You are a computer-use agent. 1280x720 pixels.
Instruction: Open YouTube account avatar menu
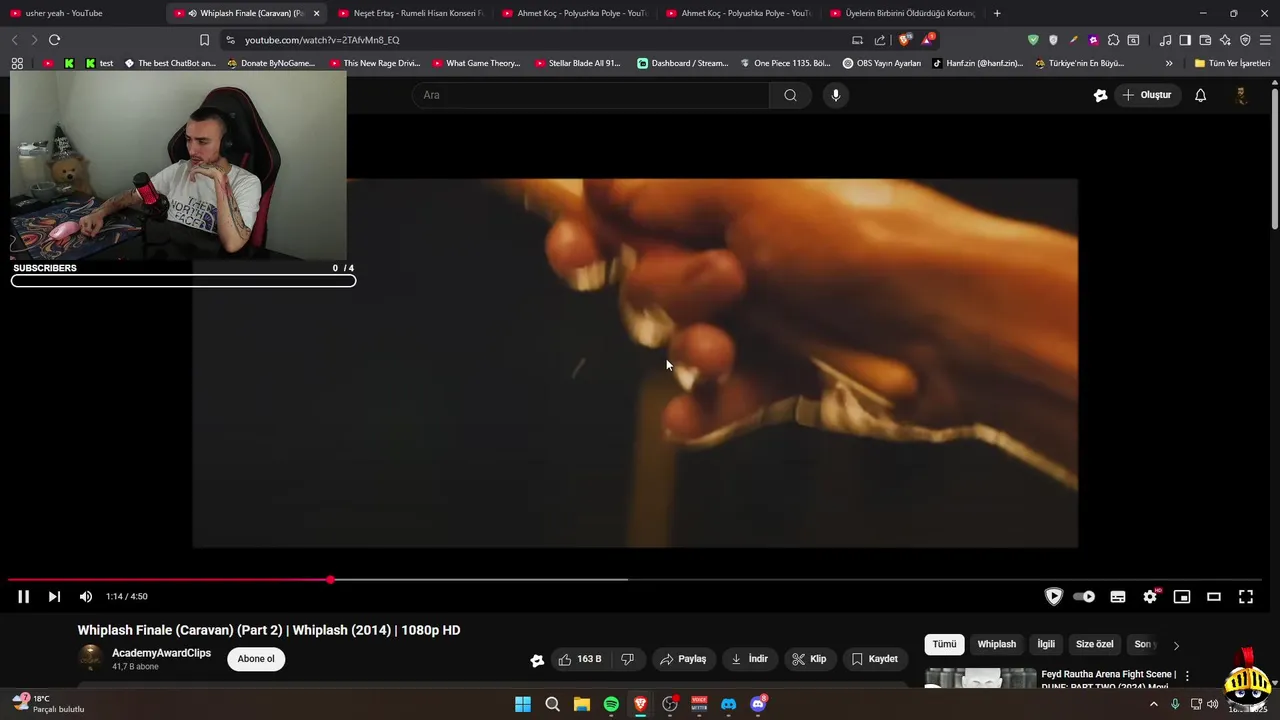[x=1241, y=95]
